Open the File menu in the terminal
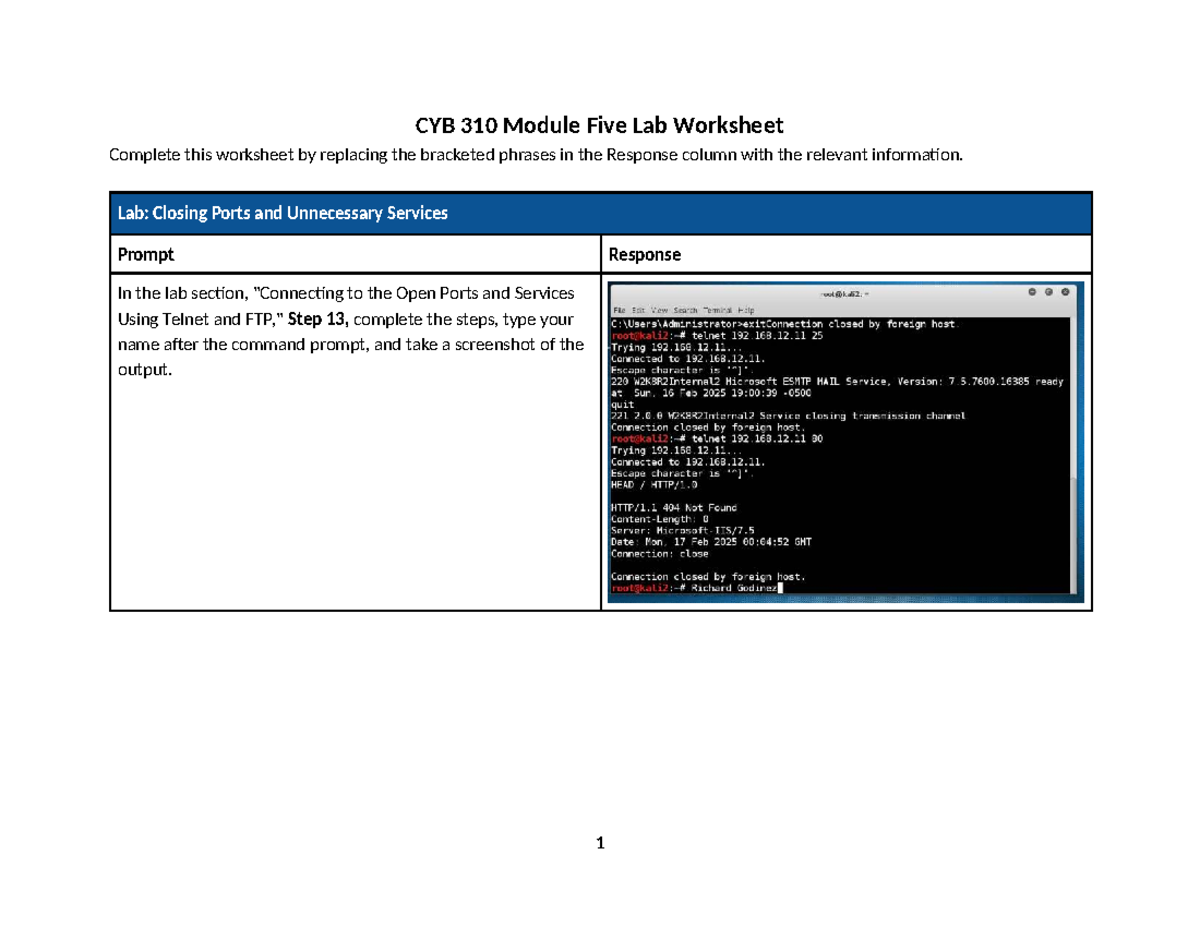Screen dimensions: 1200x927 tap(620, 309)
